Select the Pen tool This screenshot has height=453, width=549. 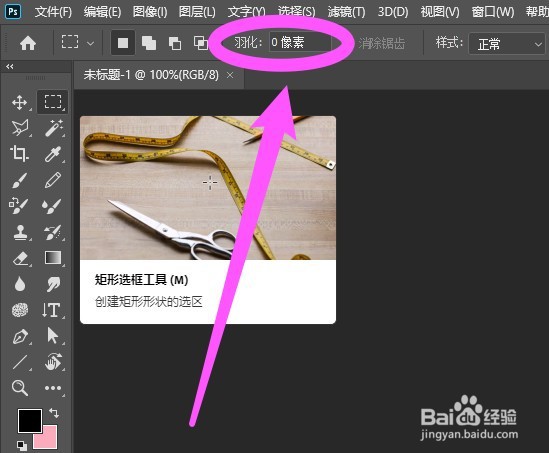tap(20, 336)
